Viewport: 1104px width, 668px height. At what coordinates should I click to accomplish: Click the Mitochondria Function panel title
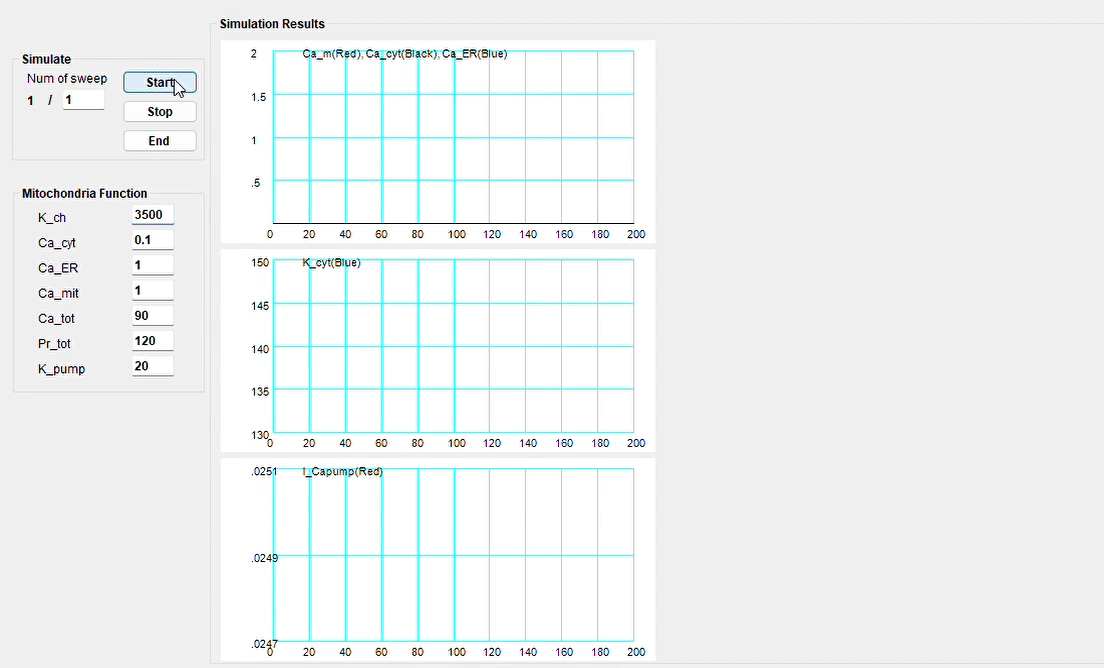pos(84,194)
